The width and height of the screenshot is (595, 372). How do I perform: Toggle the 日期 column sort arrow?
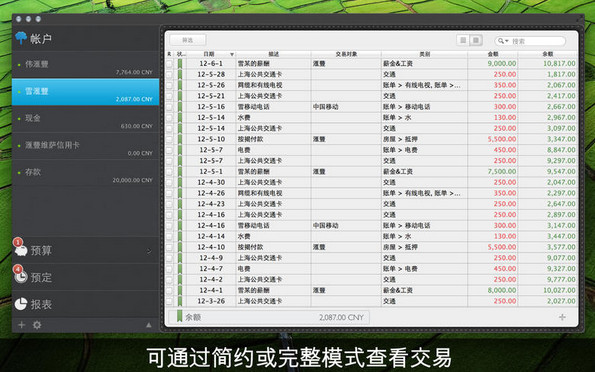coord(232,55)
